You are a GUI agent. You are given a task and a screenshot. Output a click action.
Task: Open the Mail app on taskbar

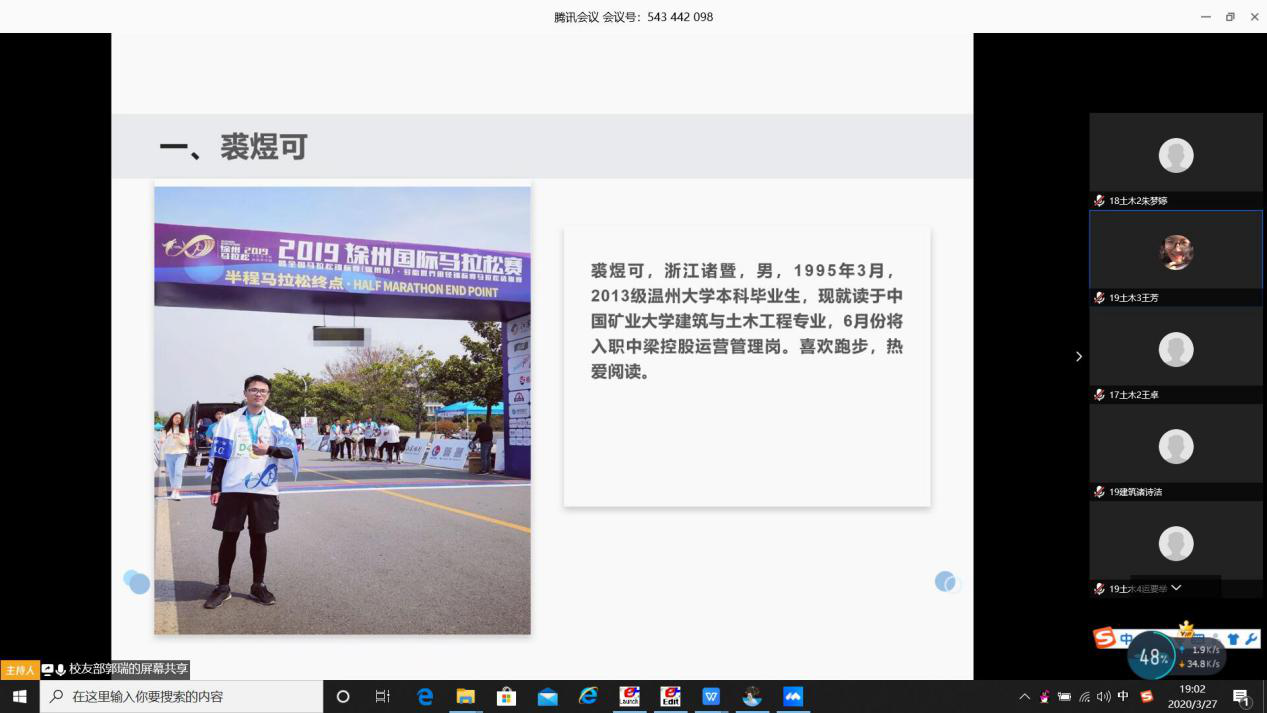click(x=547, y=696)
